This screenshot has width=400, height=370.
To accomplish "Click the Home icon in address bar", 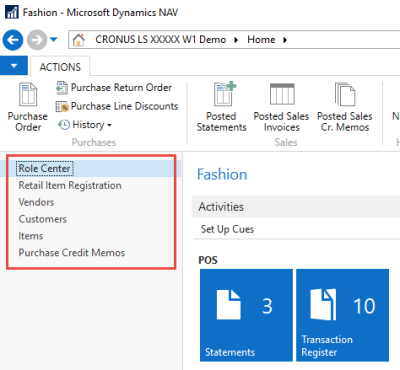I will point(79,40).
